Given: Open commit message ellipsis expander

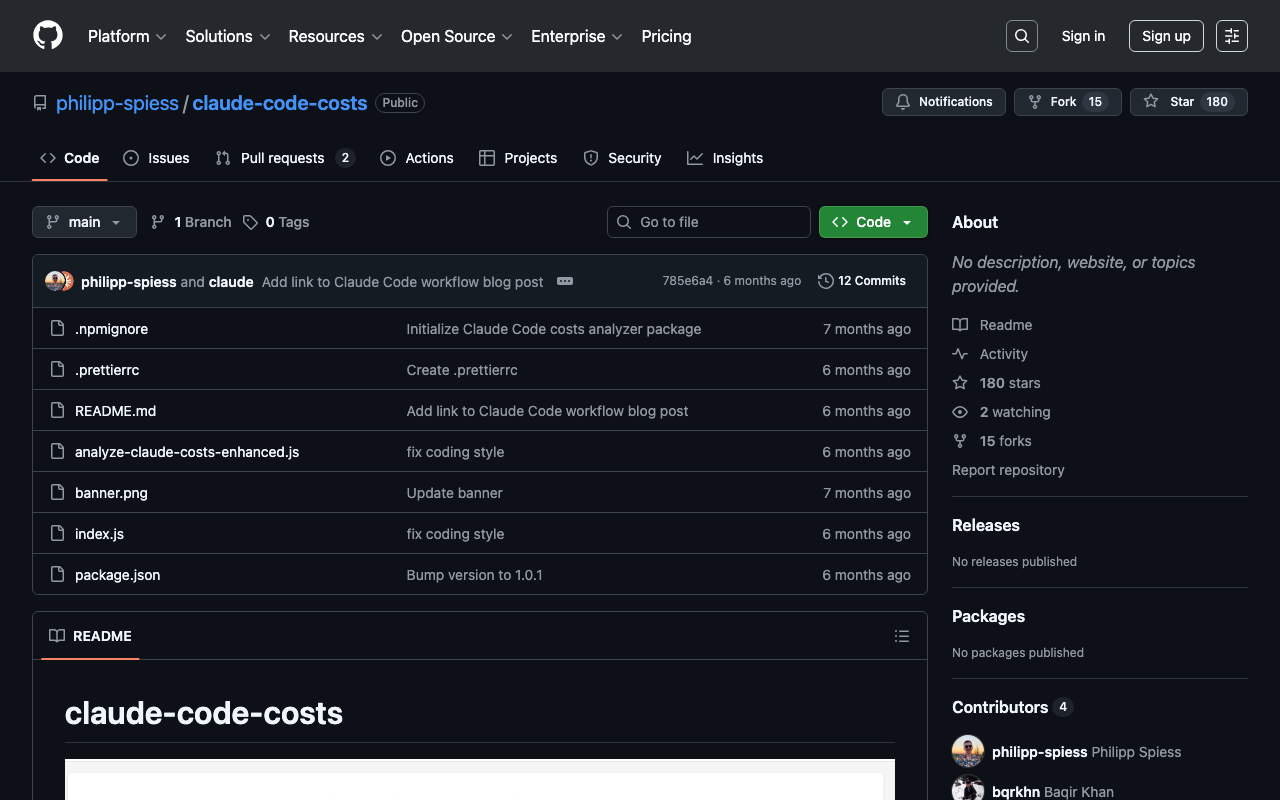Looking at the screenshot, I should 565,281.
